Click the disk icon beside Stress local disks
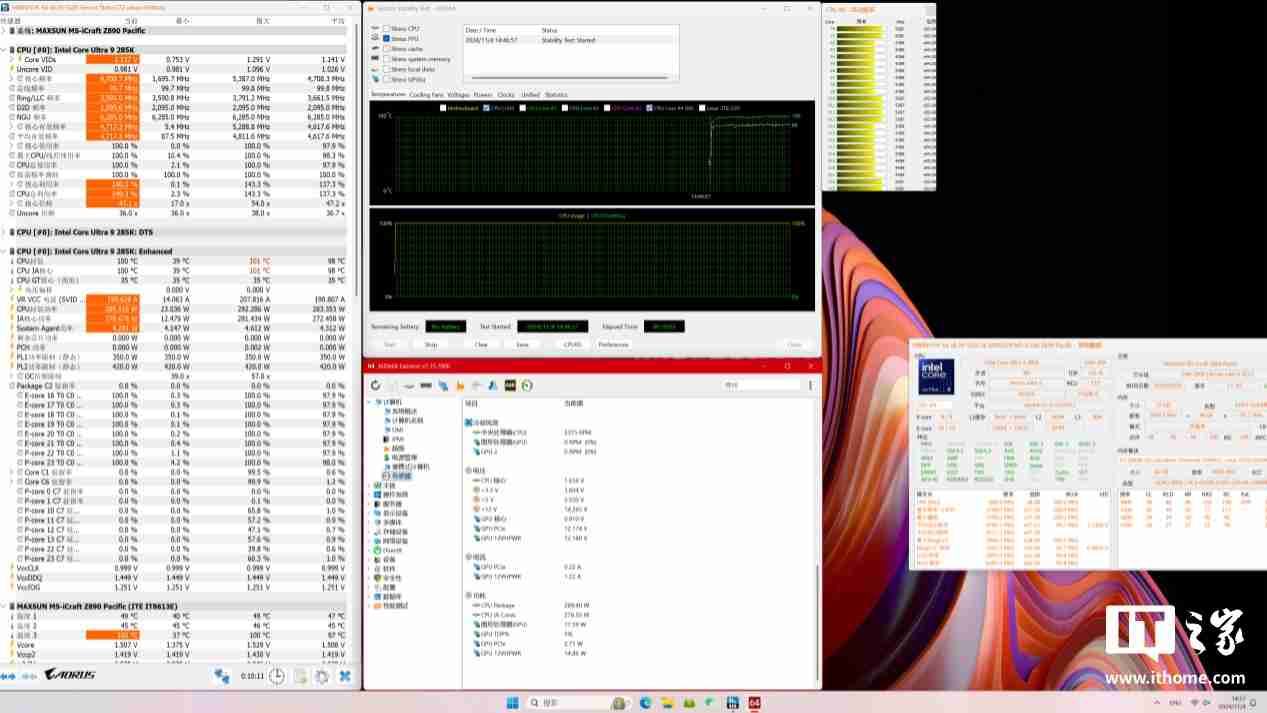1267x713 pixels. (373, 69)
